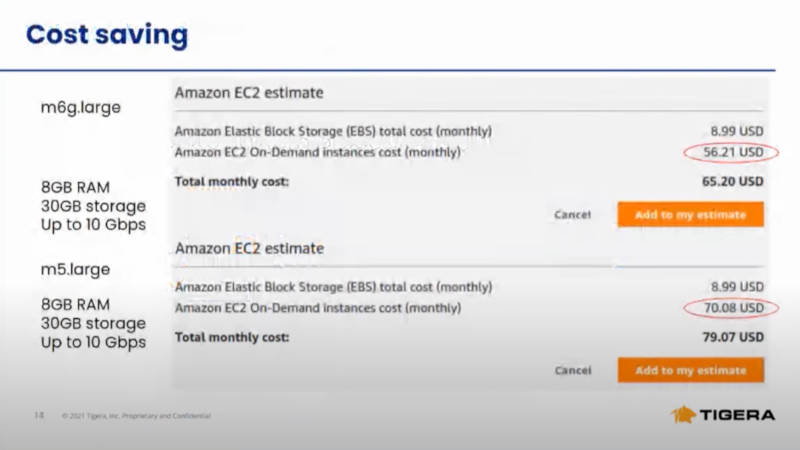This screenshot has height=450, width=800.
Task: Click the Tigera logo icon
Action: [x=684, y=414]
